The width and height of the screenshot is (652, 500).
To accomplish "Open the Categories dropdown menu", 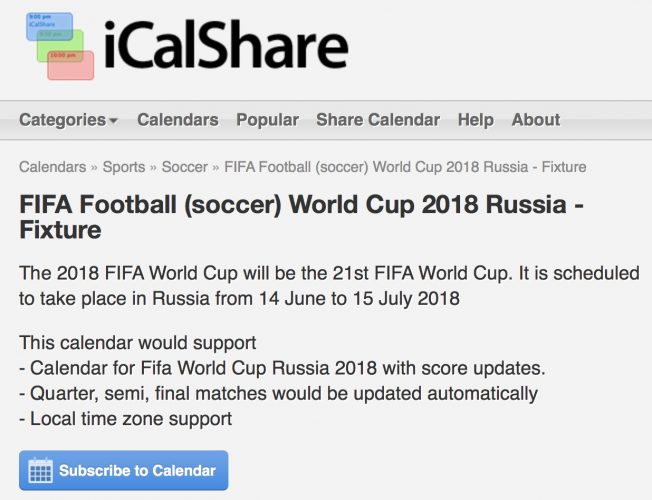I will tap(62, 120).
